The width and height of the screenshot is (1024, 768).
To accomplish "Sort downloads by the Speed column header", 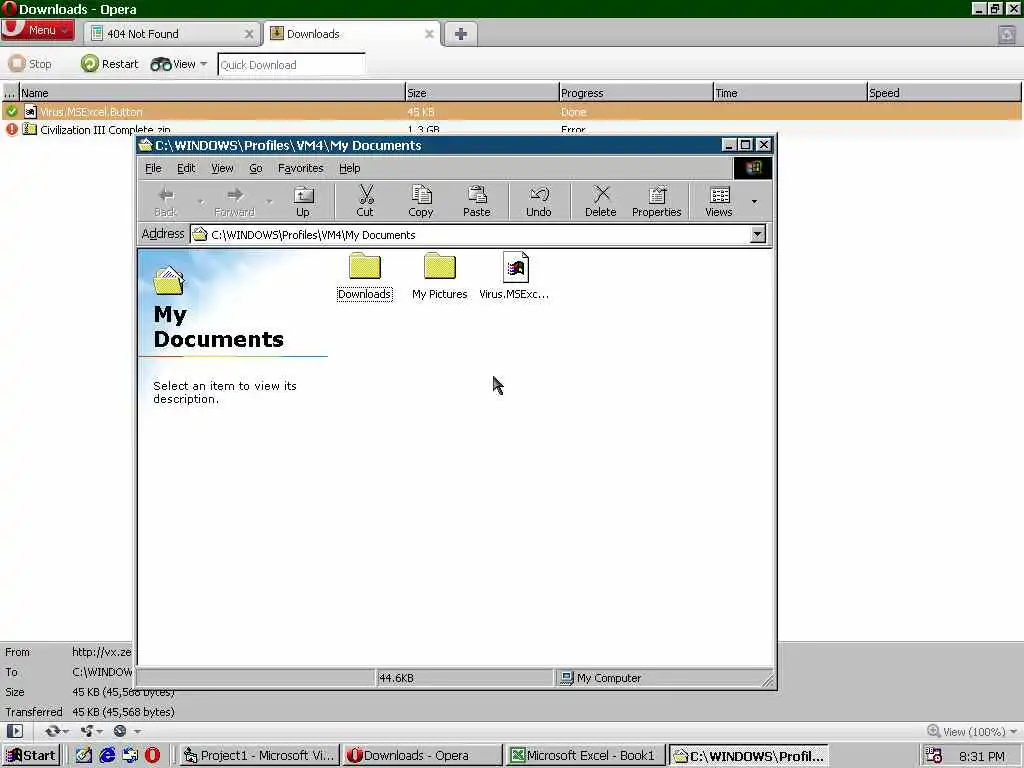I will click(944, 93).
